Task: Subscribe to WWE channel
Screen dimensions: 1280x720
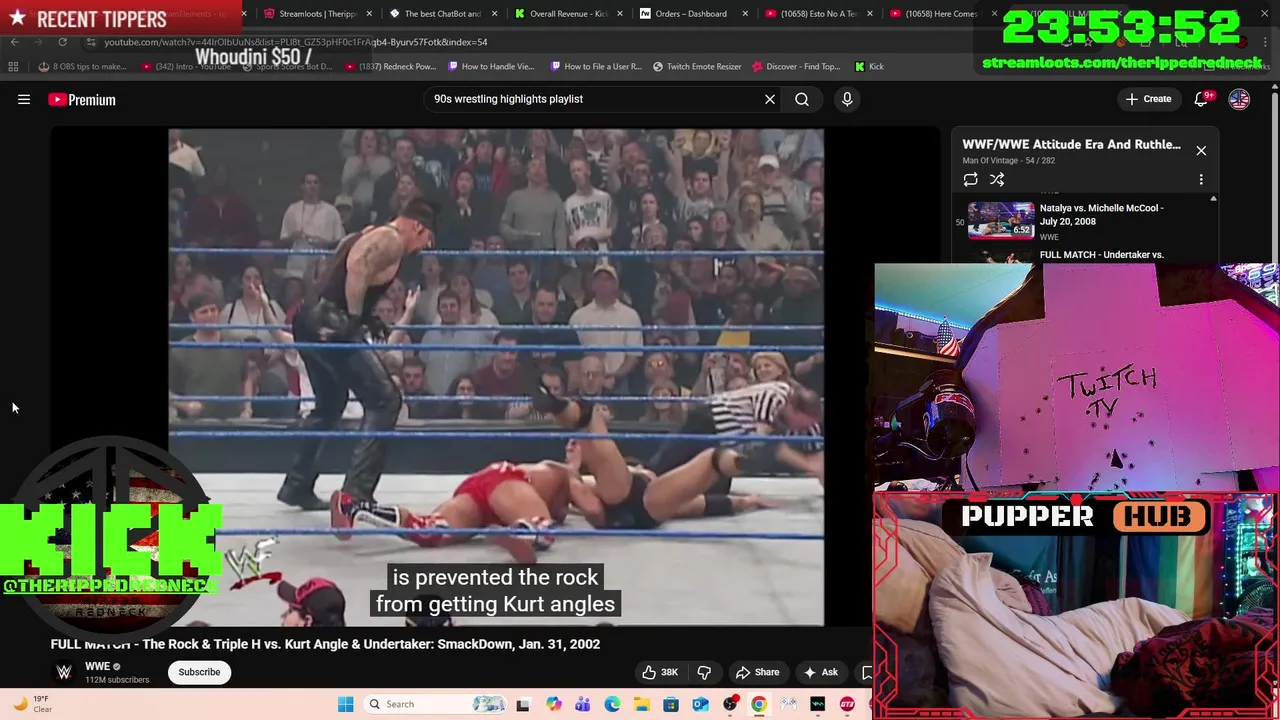Action: pyautogui.click(x=199, y=672)
